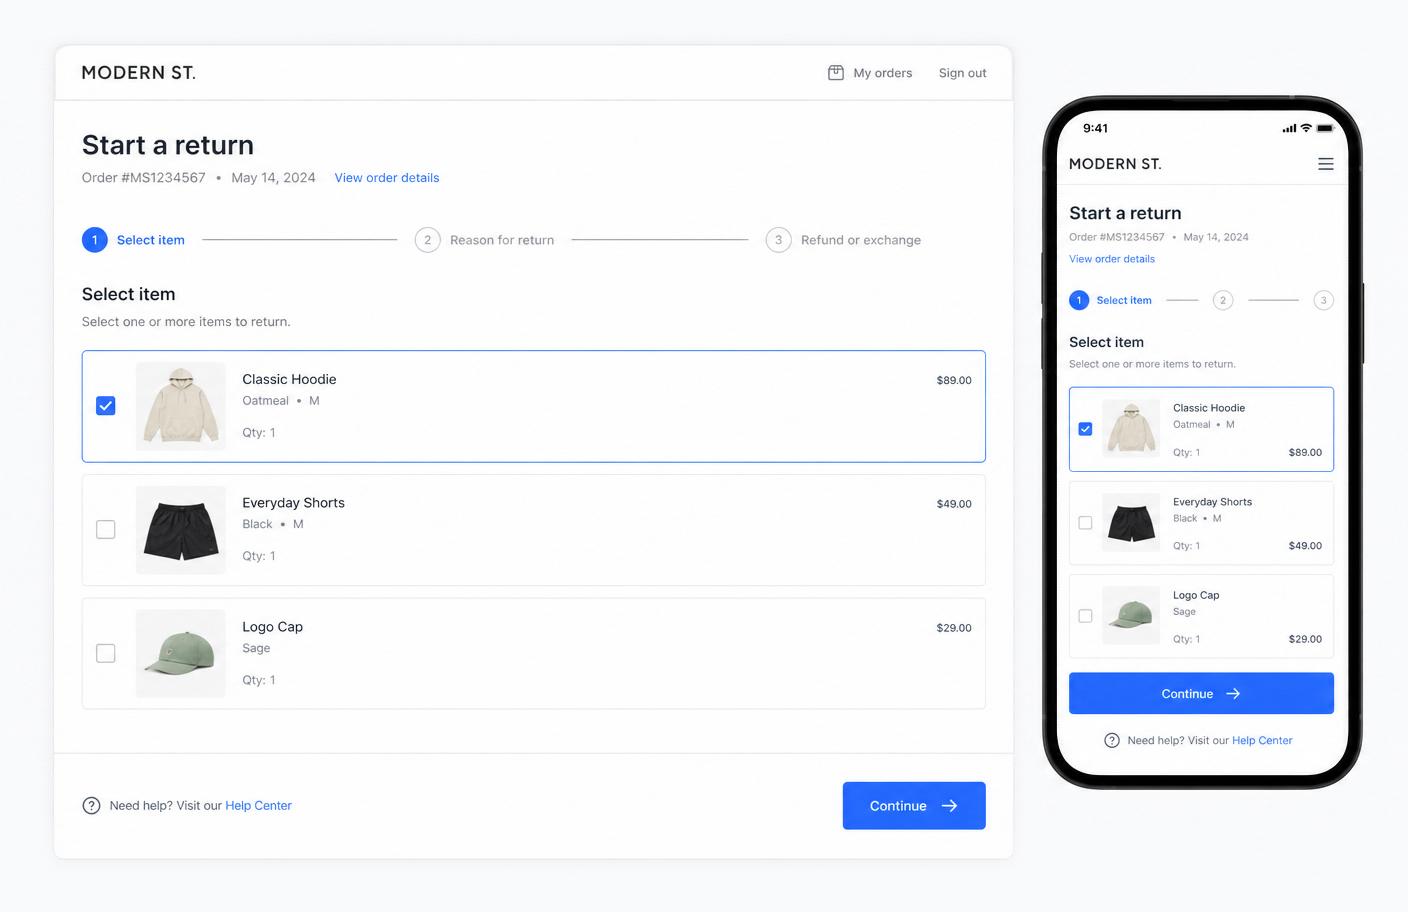
Task: Click 9:41 clock on phone status bar
Action: pos(1095,128)
